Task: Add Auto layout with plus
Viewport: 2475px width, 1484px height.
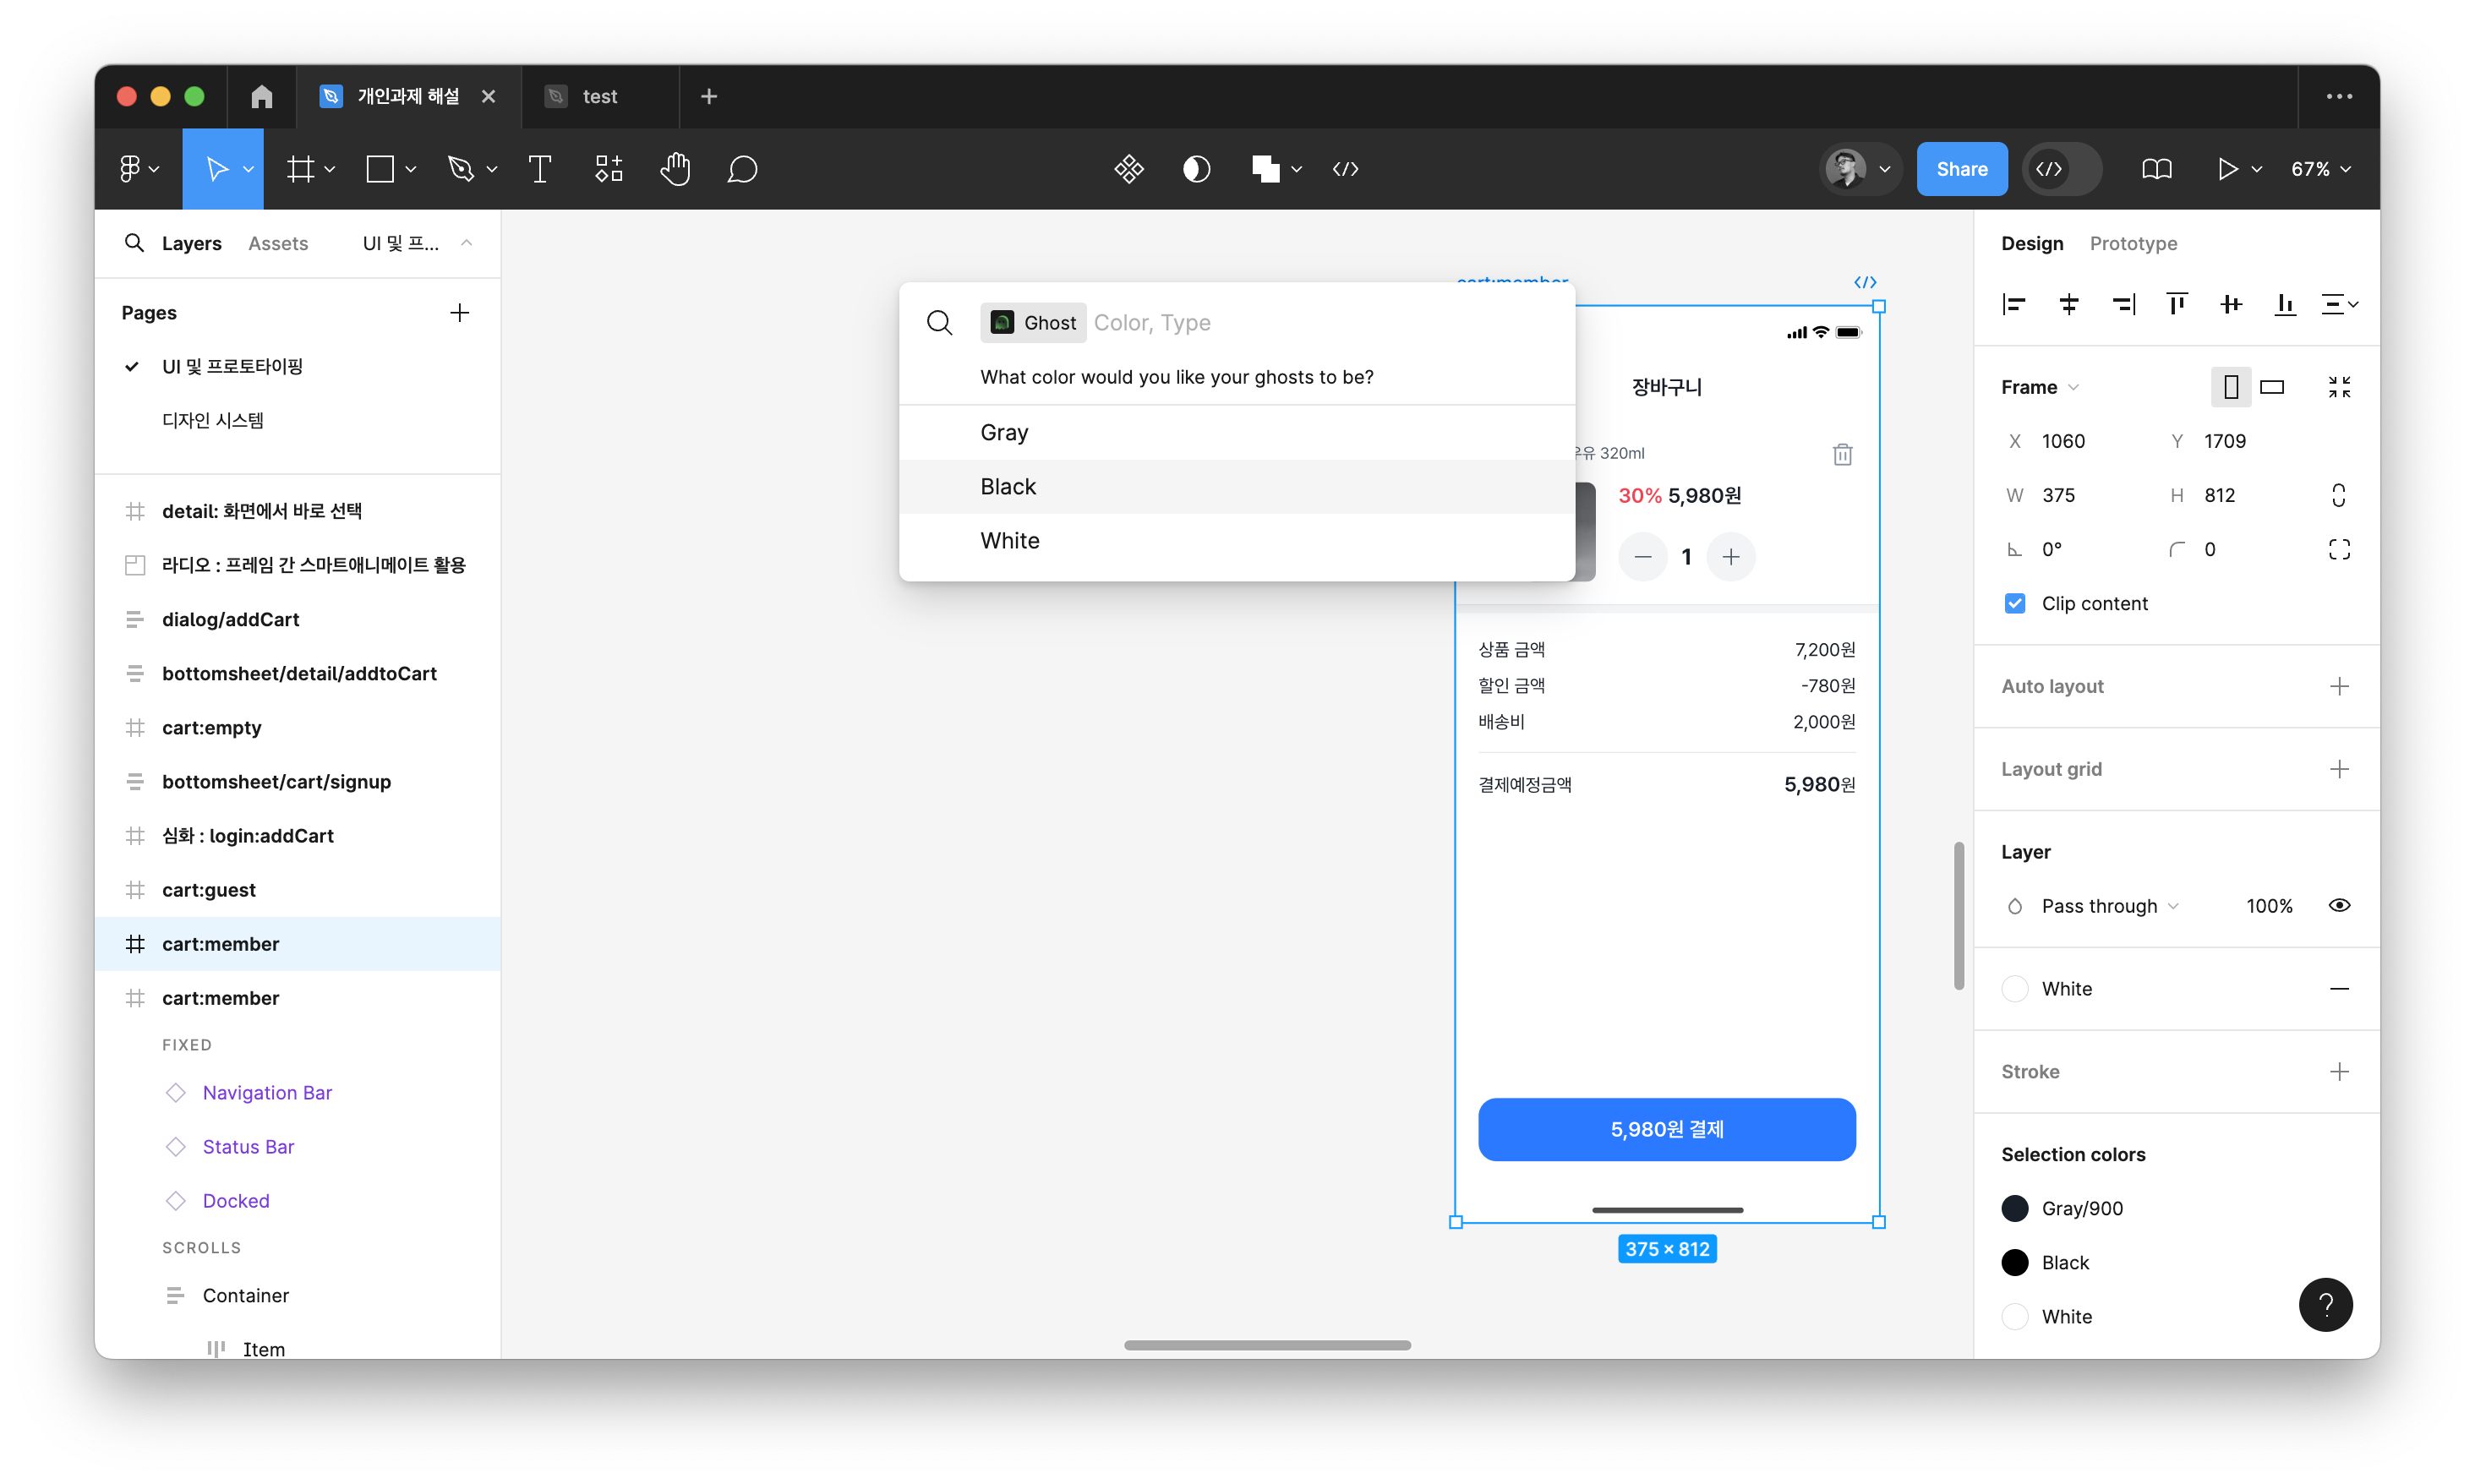Action: (x=2338, y=686)
